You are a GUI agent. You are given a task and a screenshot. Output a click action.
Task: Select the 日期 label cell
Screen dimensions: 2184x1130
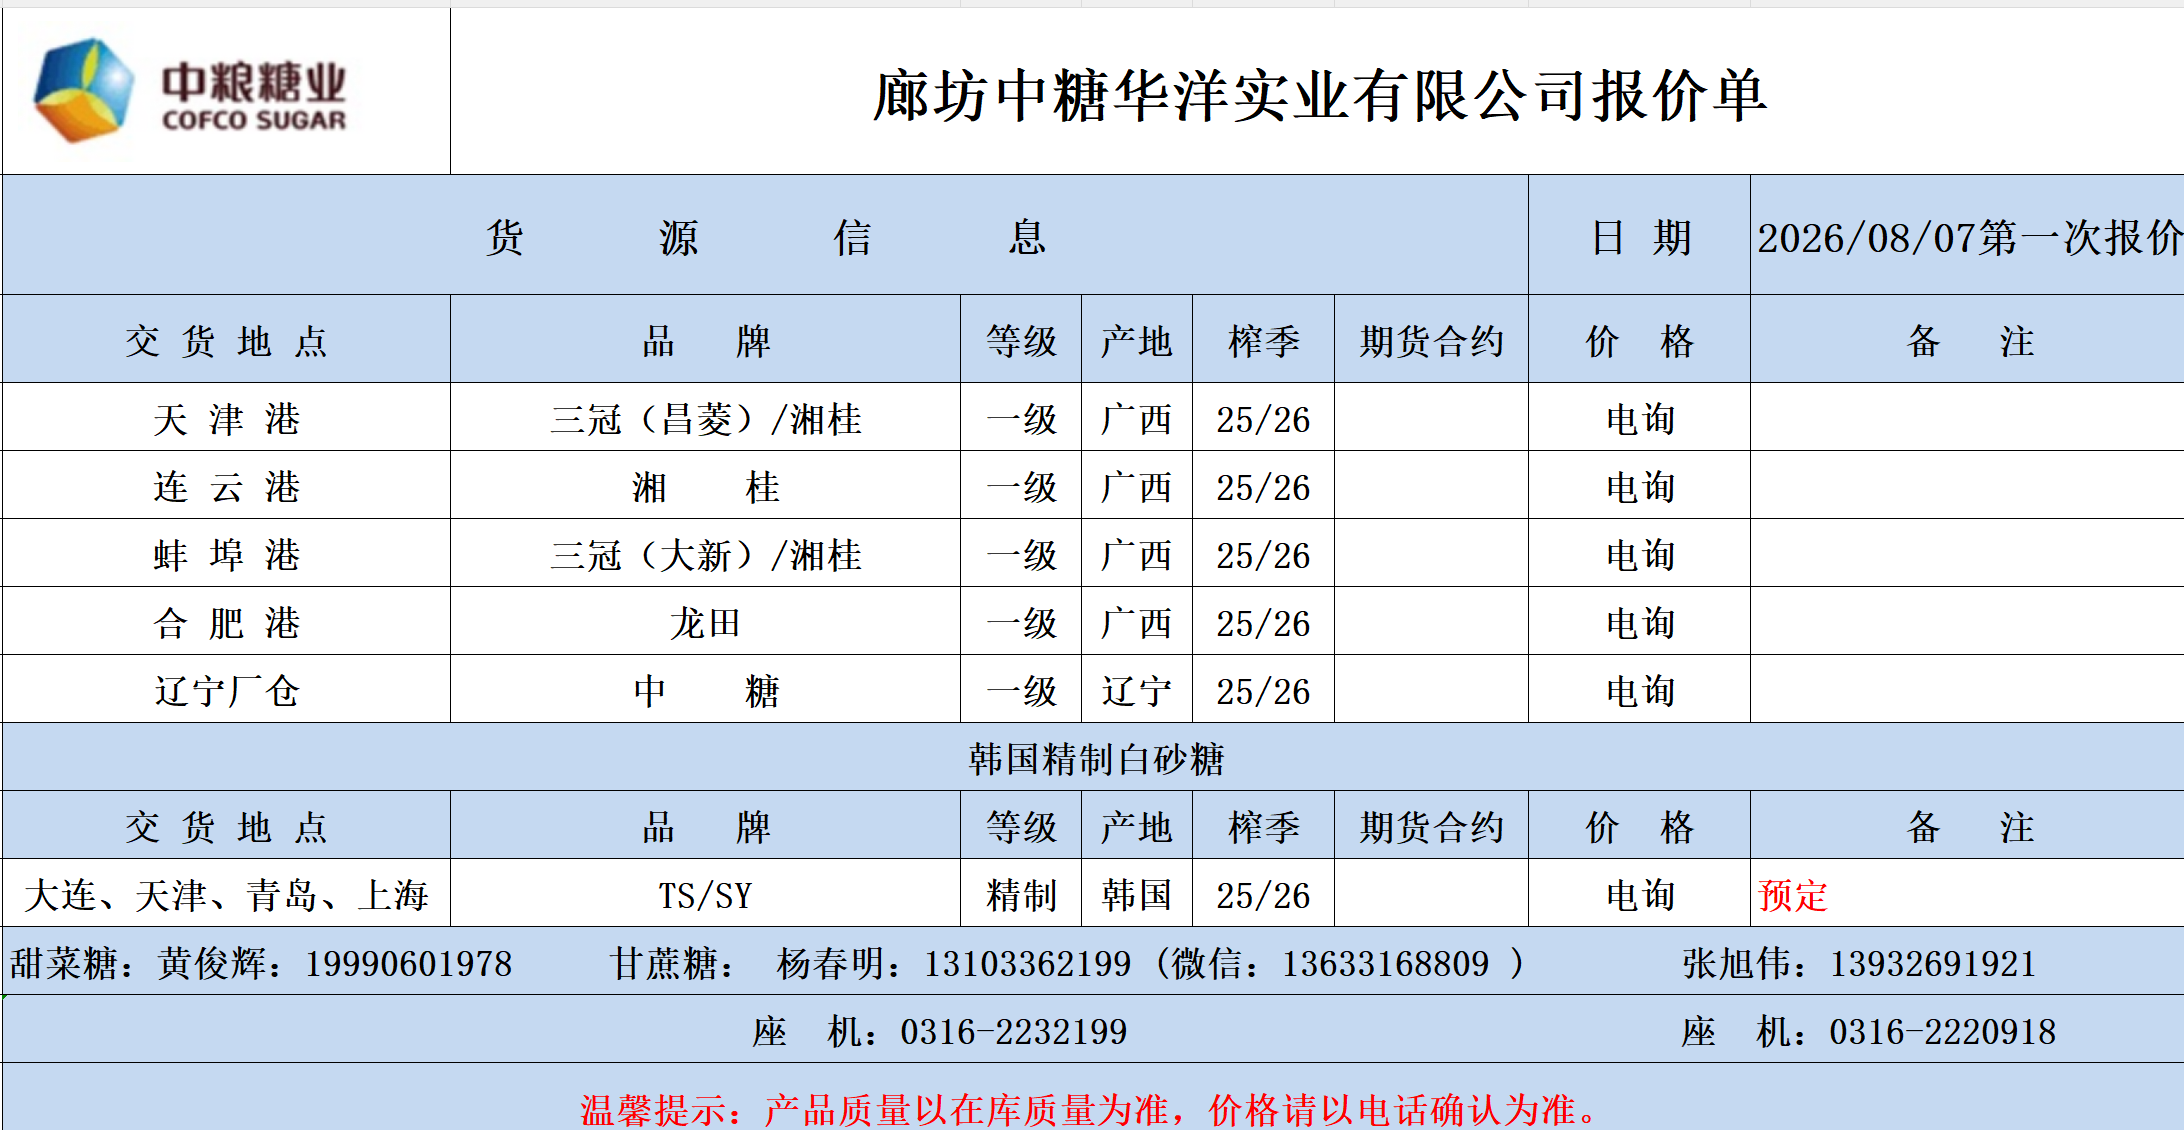point(1639,236)
